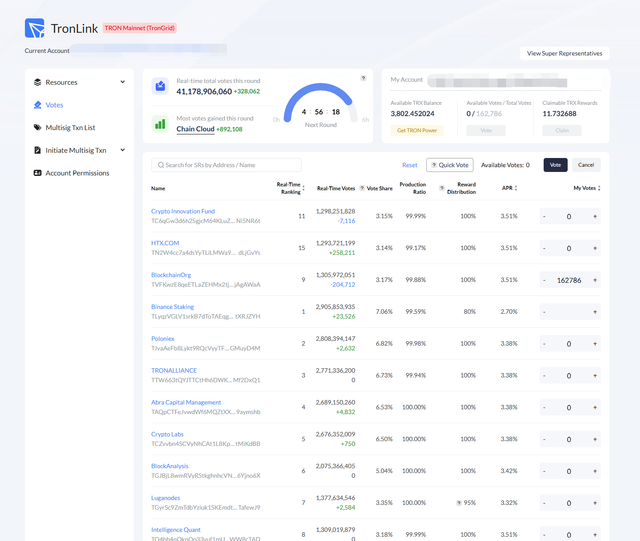Viewport: 640px width, 541px height.
Task: Click the dark Vote submit button
Action: coord(555,165)
